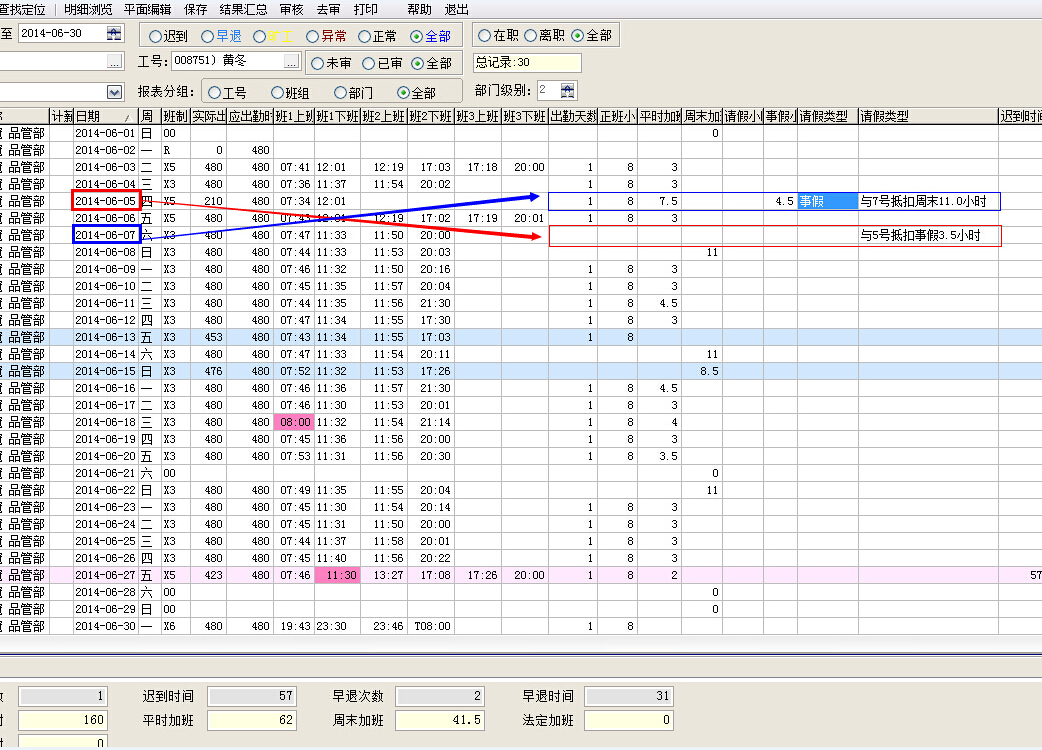The width and height of the screenshot is (1042, 750).
Task: Click the 迟到时间 summary field showing 57
Action: pyautogui.click(x=252, y=696)
